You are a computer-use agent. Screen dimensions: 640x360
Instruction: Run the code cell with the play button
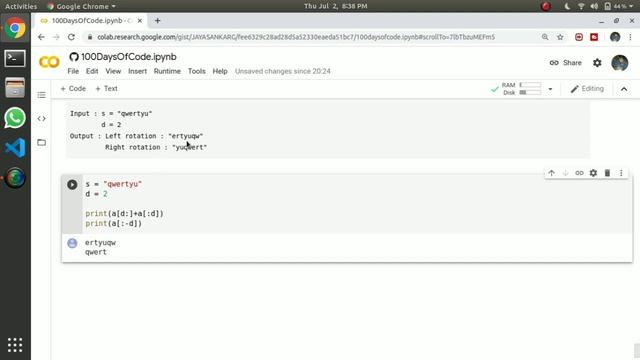coord(72,184)
